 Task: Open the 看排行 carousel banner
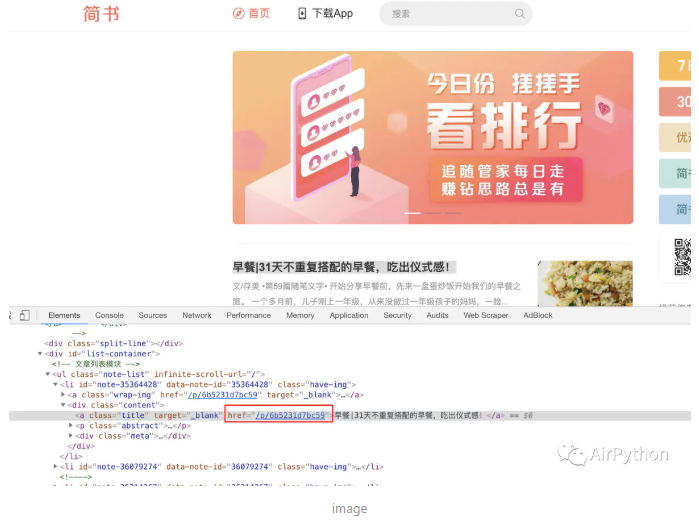(x=432, y=137)
